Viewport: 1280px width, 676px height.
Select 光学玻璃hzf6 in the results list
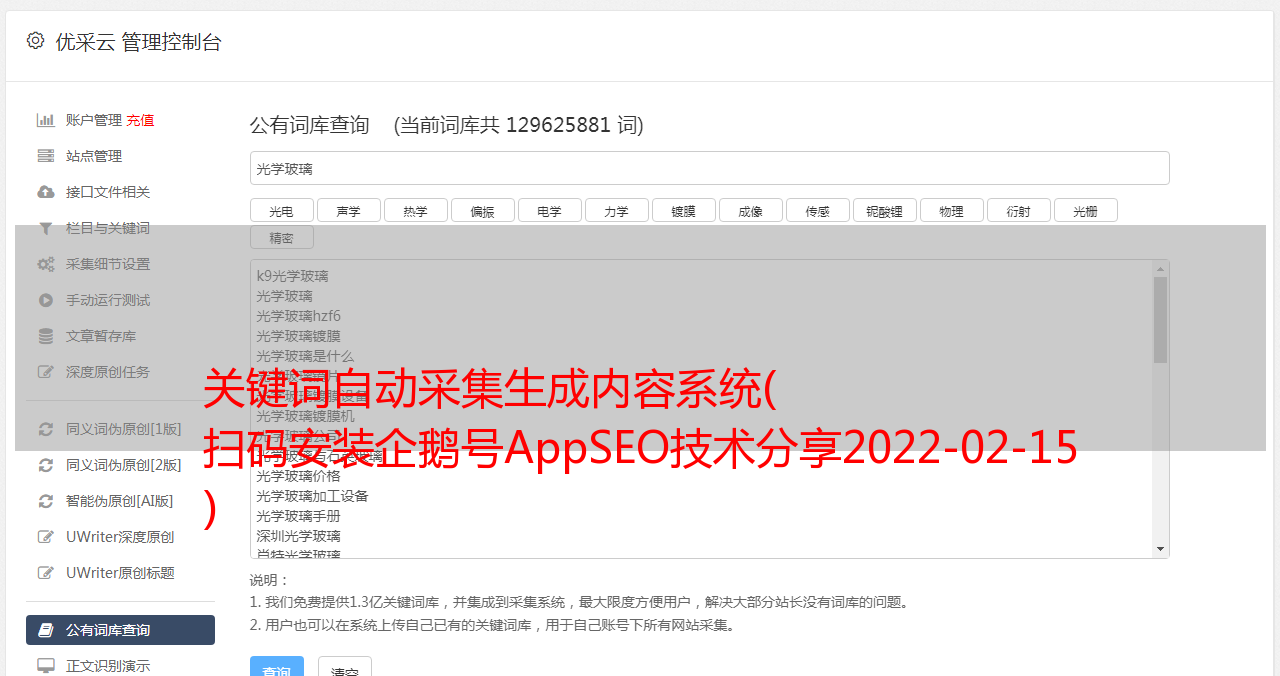pos(298,316)
